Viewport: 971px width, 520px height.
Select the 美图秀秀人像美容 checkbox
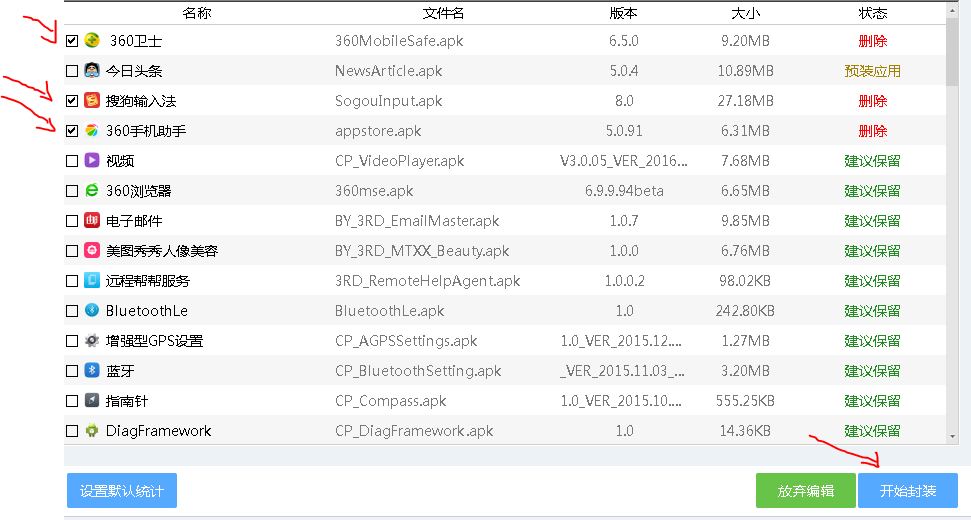click(x=72, y=251)
